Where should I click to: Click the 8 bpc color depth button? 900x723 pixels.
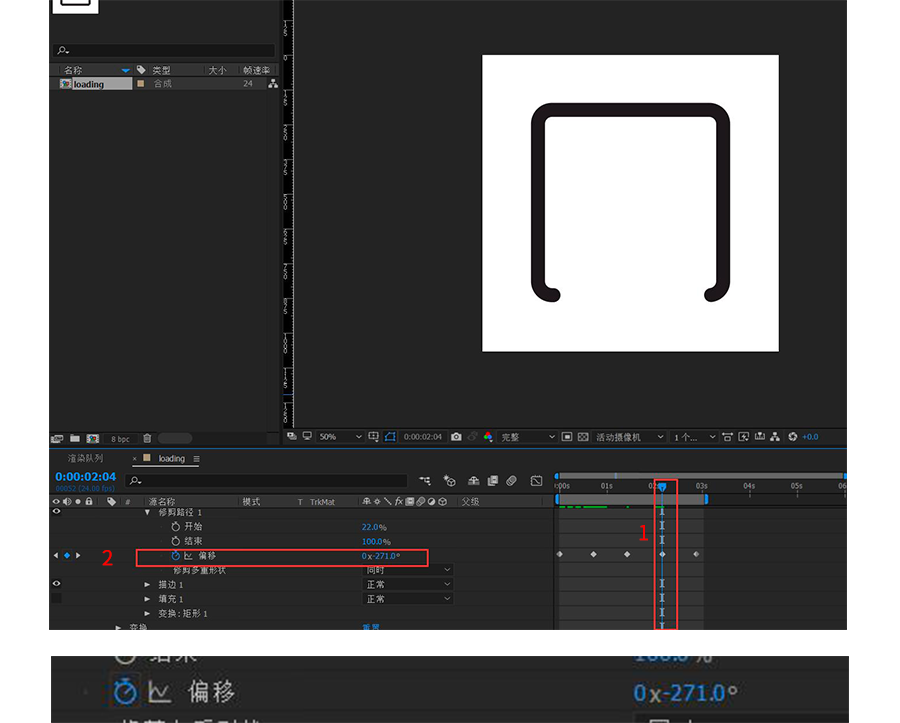coord(120,438)
